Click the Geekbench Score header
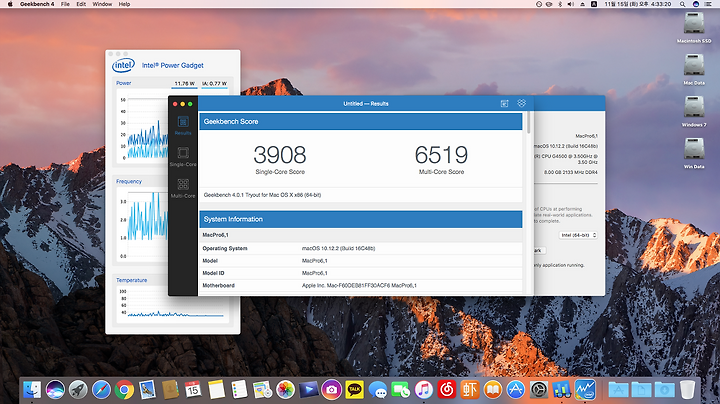720x404 pixels. click(361, 122)
